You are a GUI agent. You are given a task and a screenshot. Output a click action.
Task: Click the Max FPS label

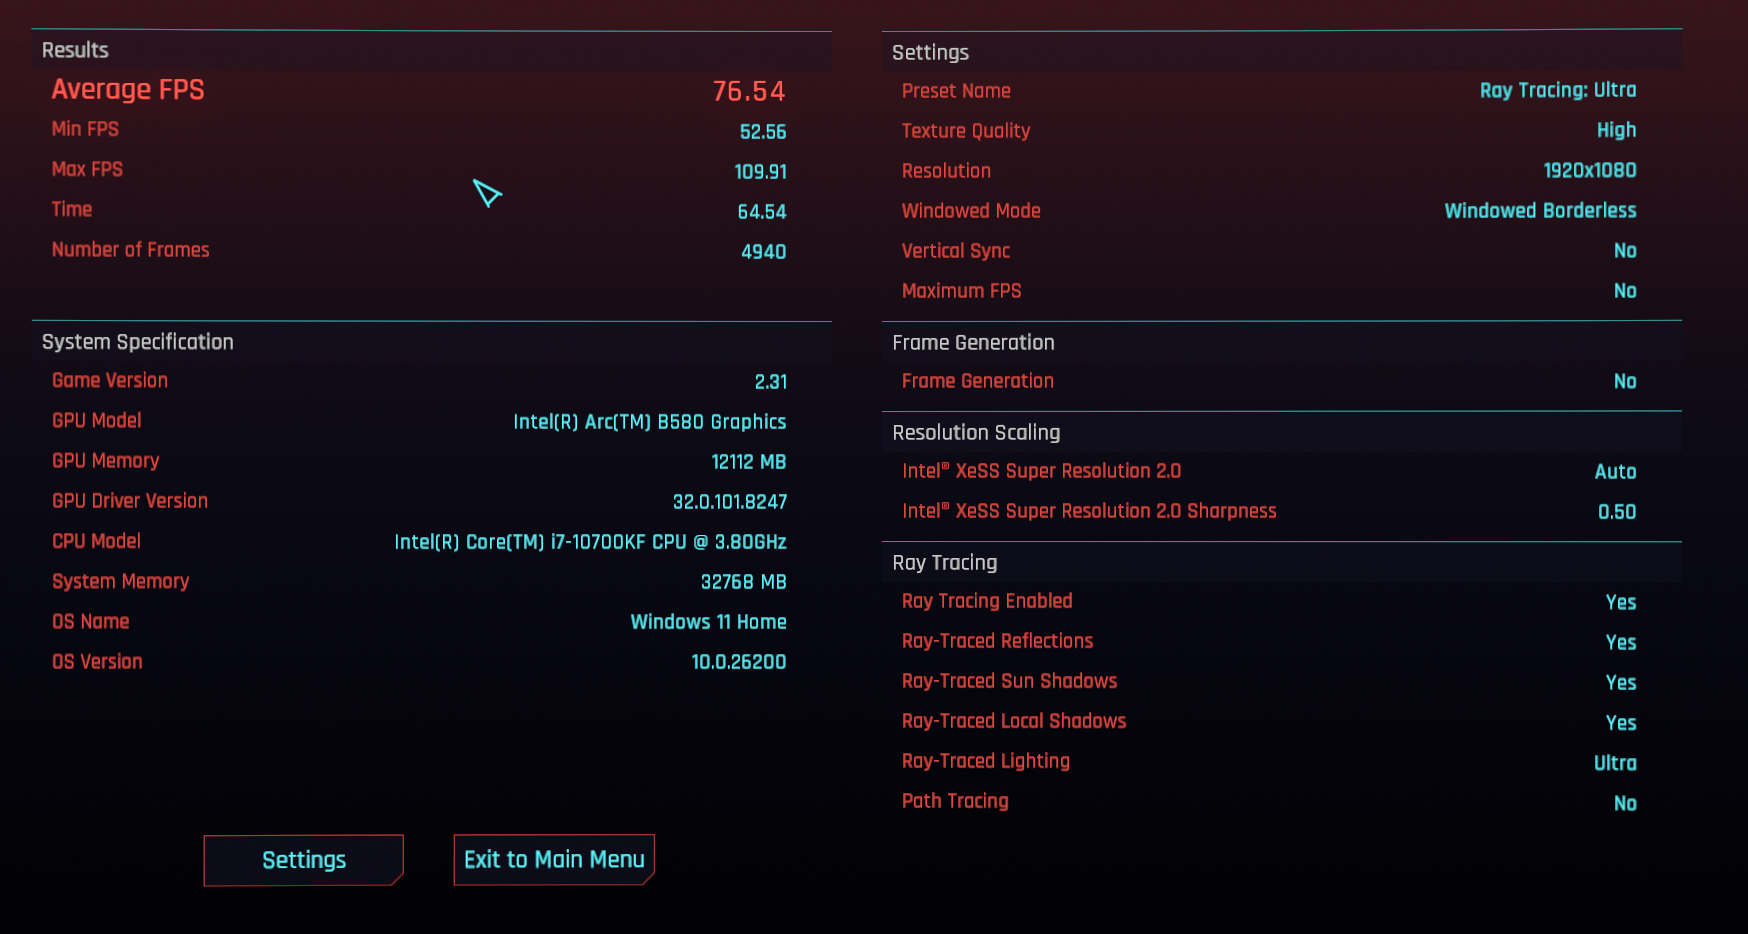pos(87,169)
